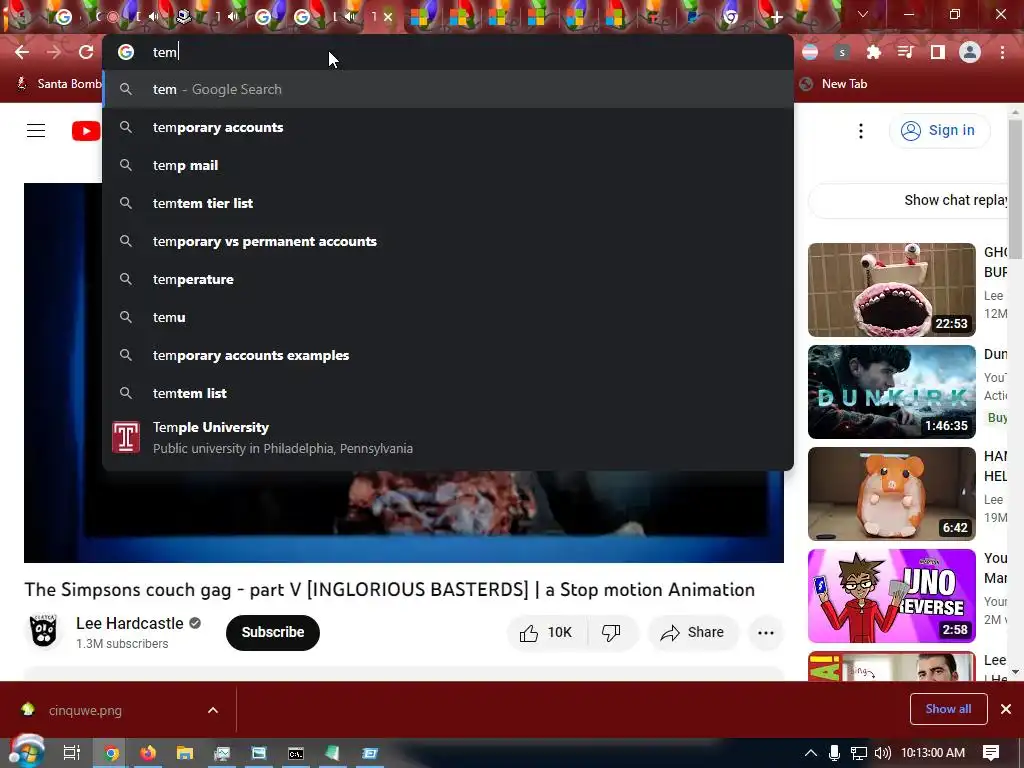Open the downloaded cinquwe.png file
The width and height of the screenshot is (1024, 768).
[x=85, y=710]
